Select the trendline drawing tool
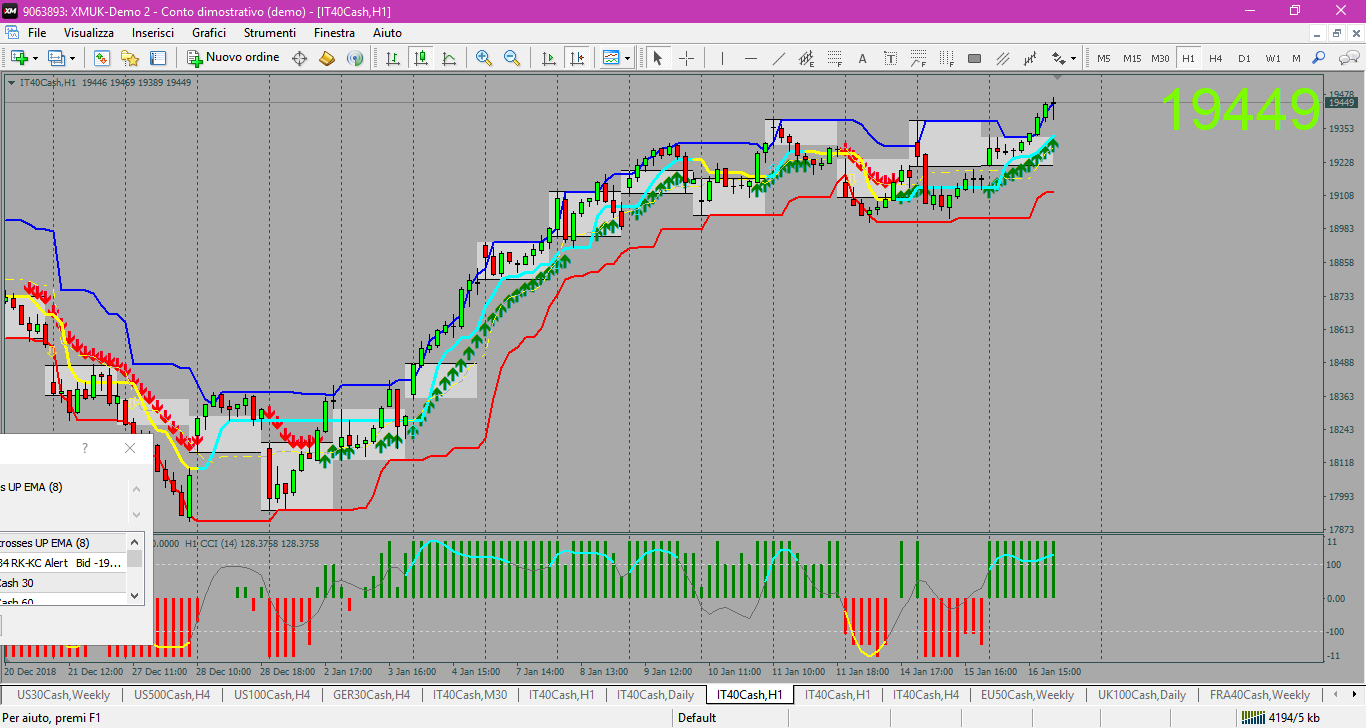This screenshot has height=728, width=1366. click(779, 58)
